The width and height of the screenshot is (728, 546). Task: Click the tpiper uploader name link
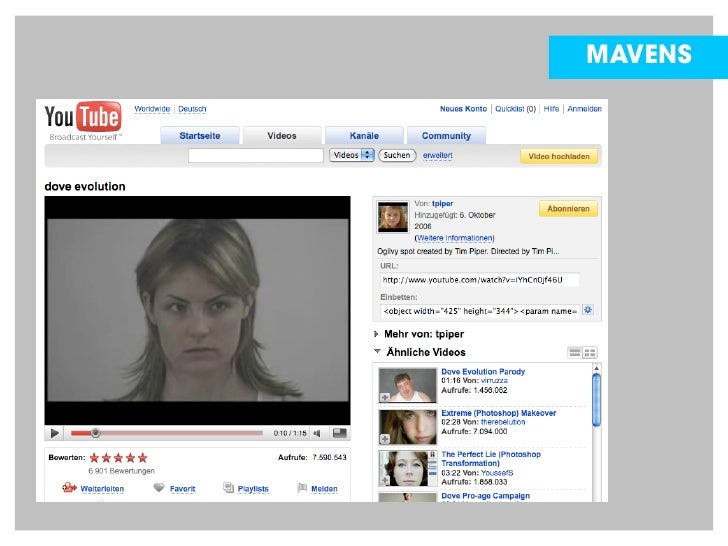click(x=442, y=203)
